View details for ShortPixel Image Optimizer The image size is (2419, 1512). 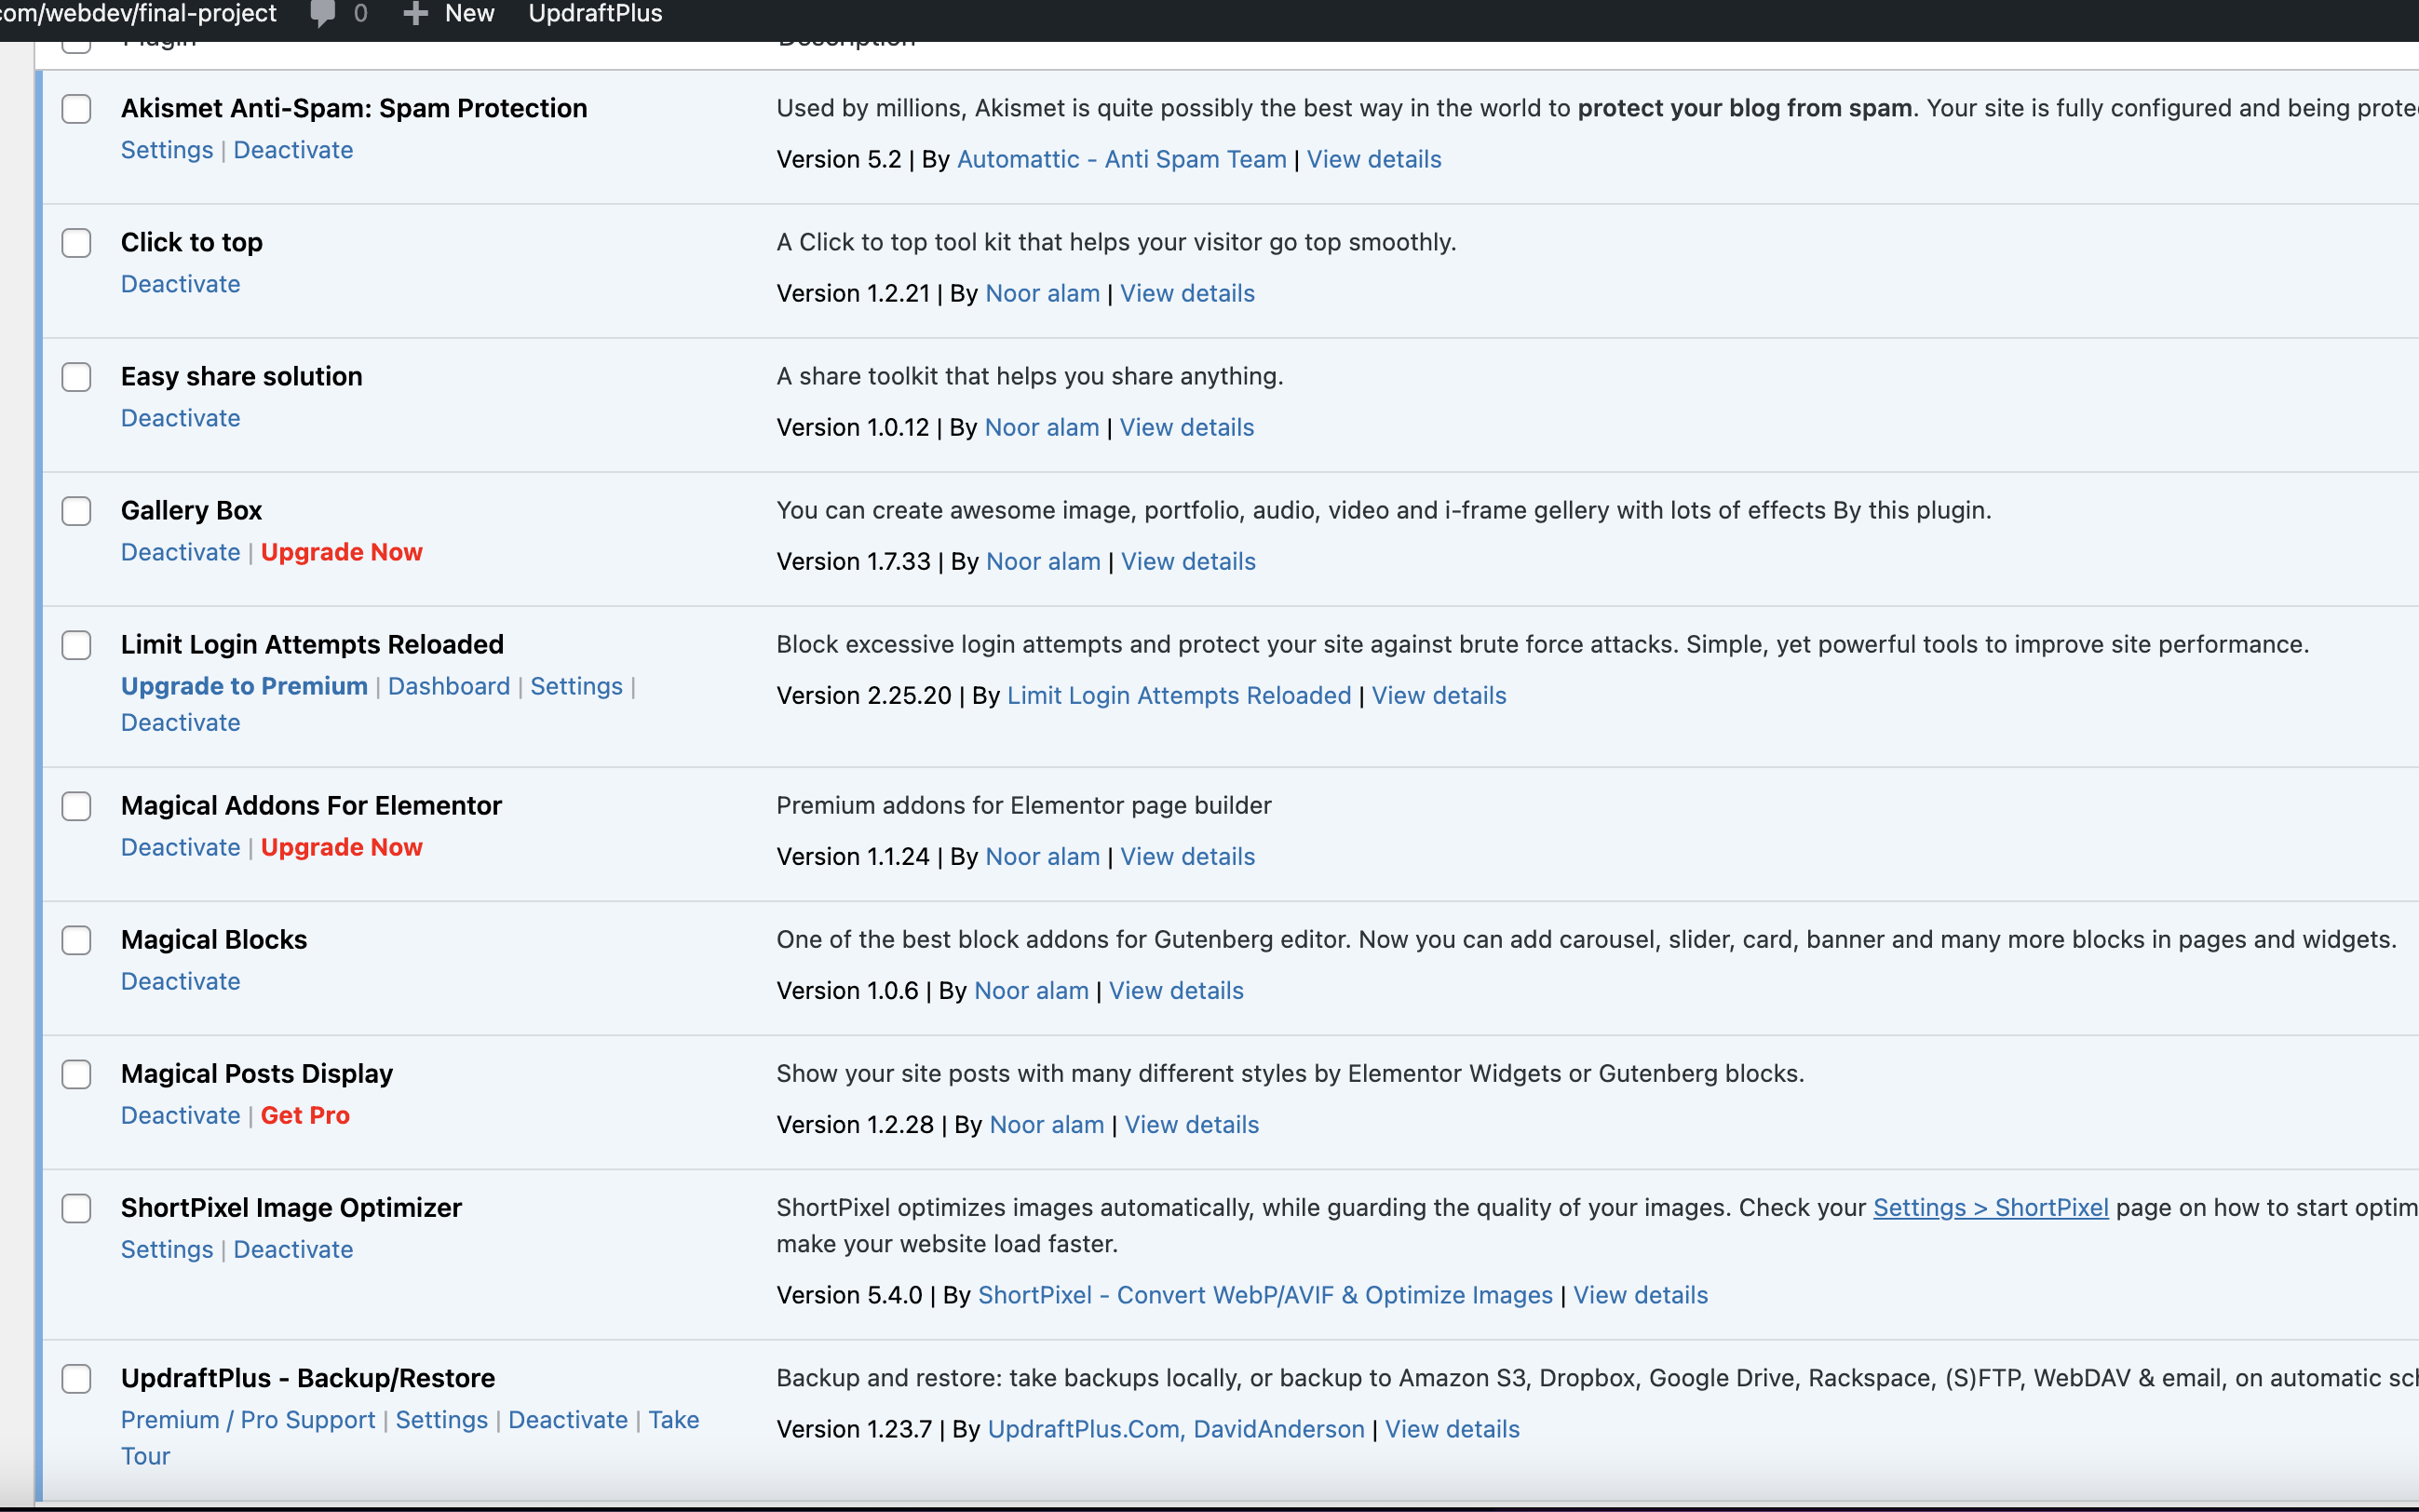click(x=1640, y=1295)
